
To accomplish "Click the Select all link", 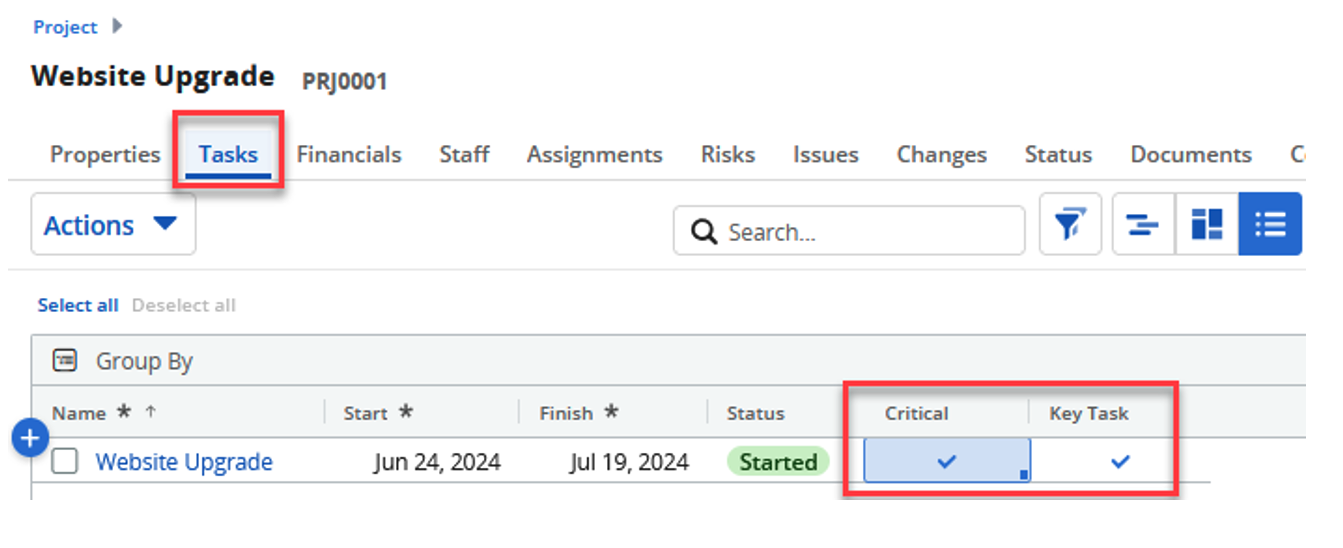I will [78, 305].
